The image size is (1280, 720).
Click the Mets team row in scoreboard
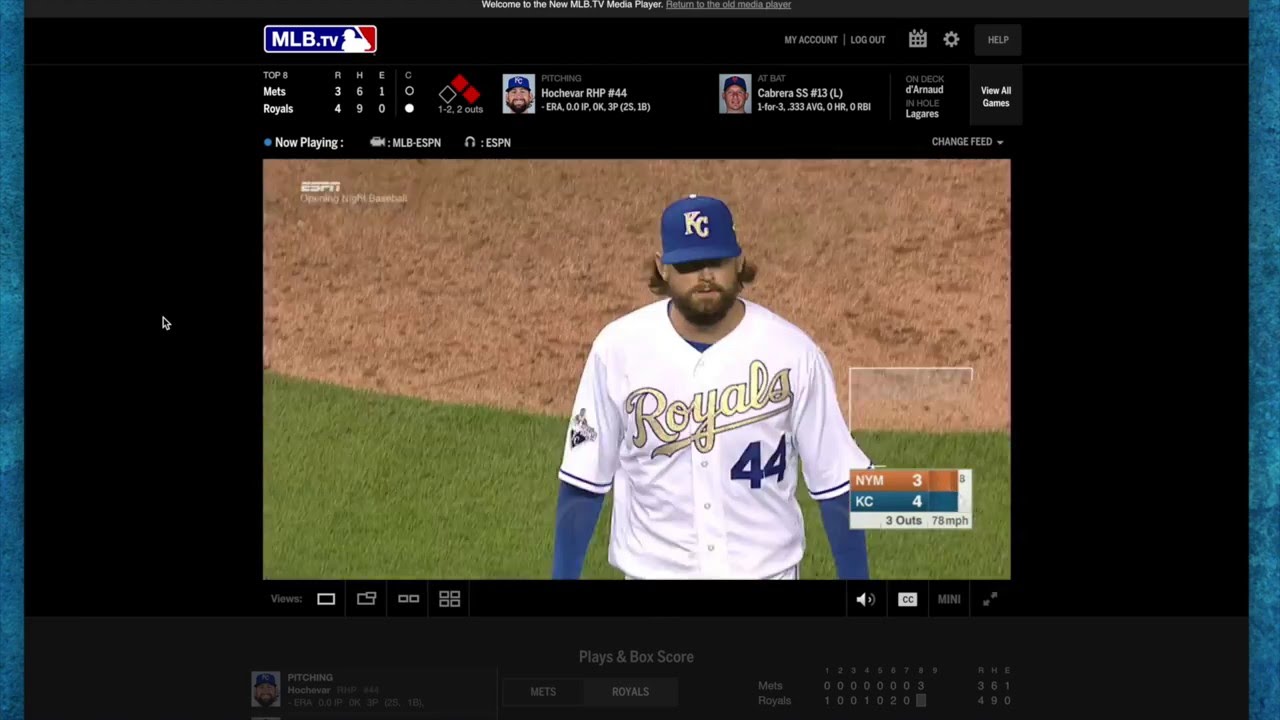(x=326, y=91)
